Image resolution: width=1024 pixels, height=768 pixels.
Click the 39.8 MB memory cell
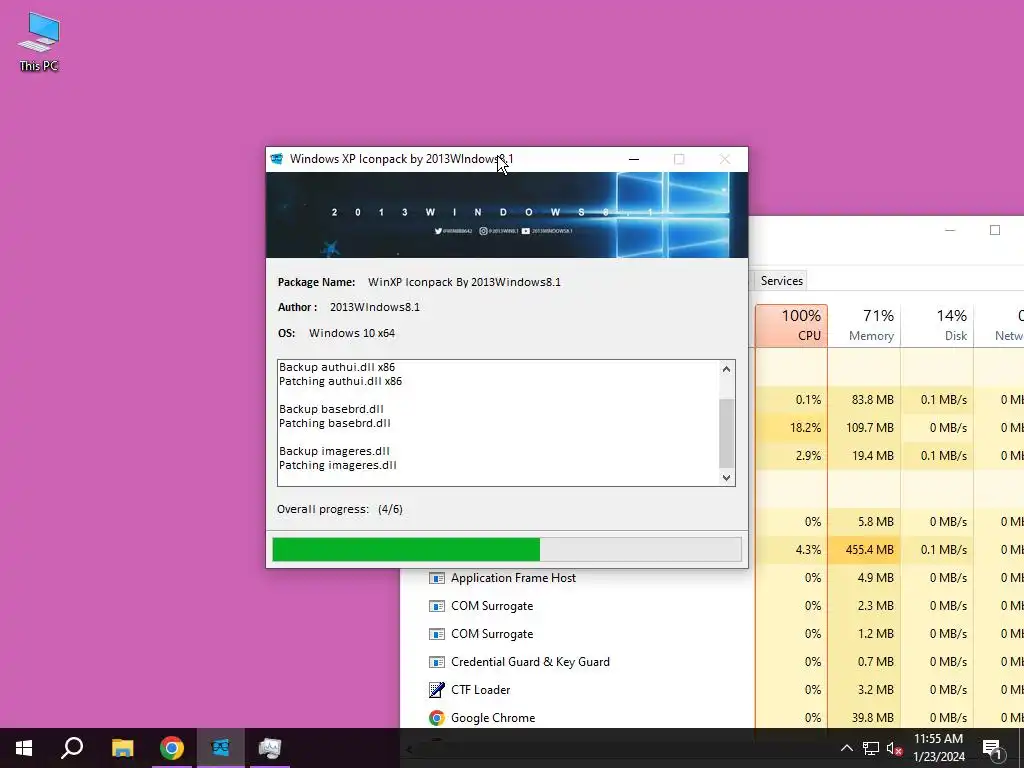[864, 718]
